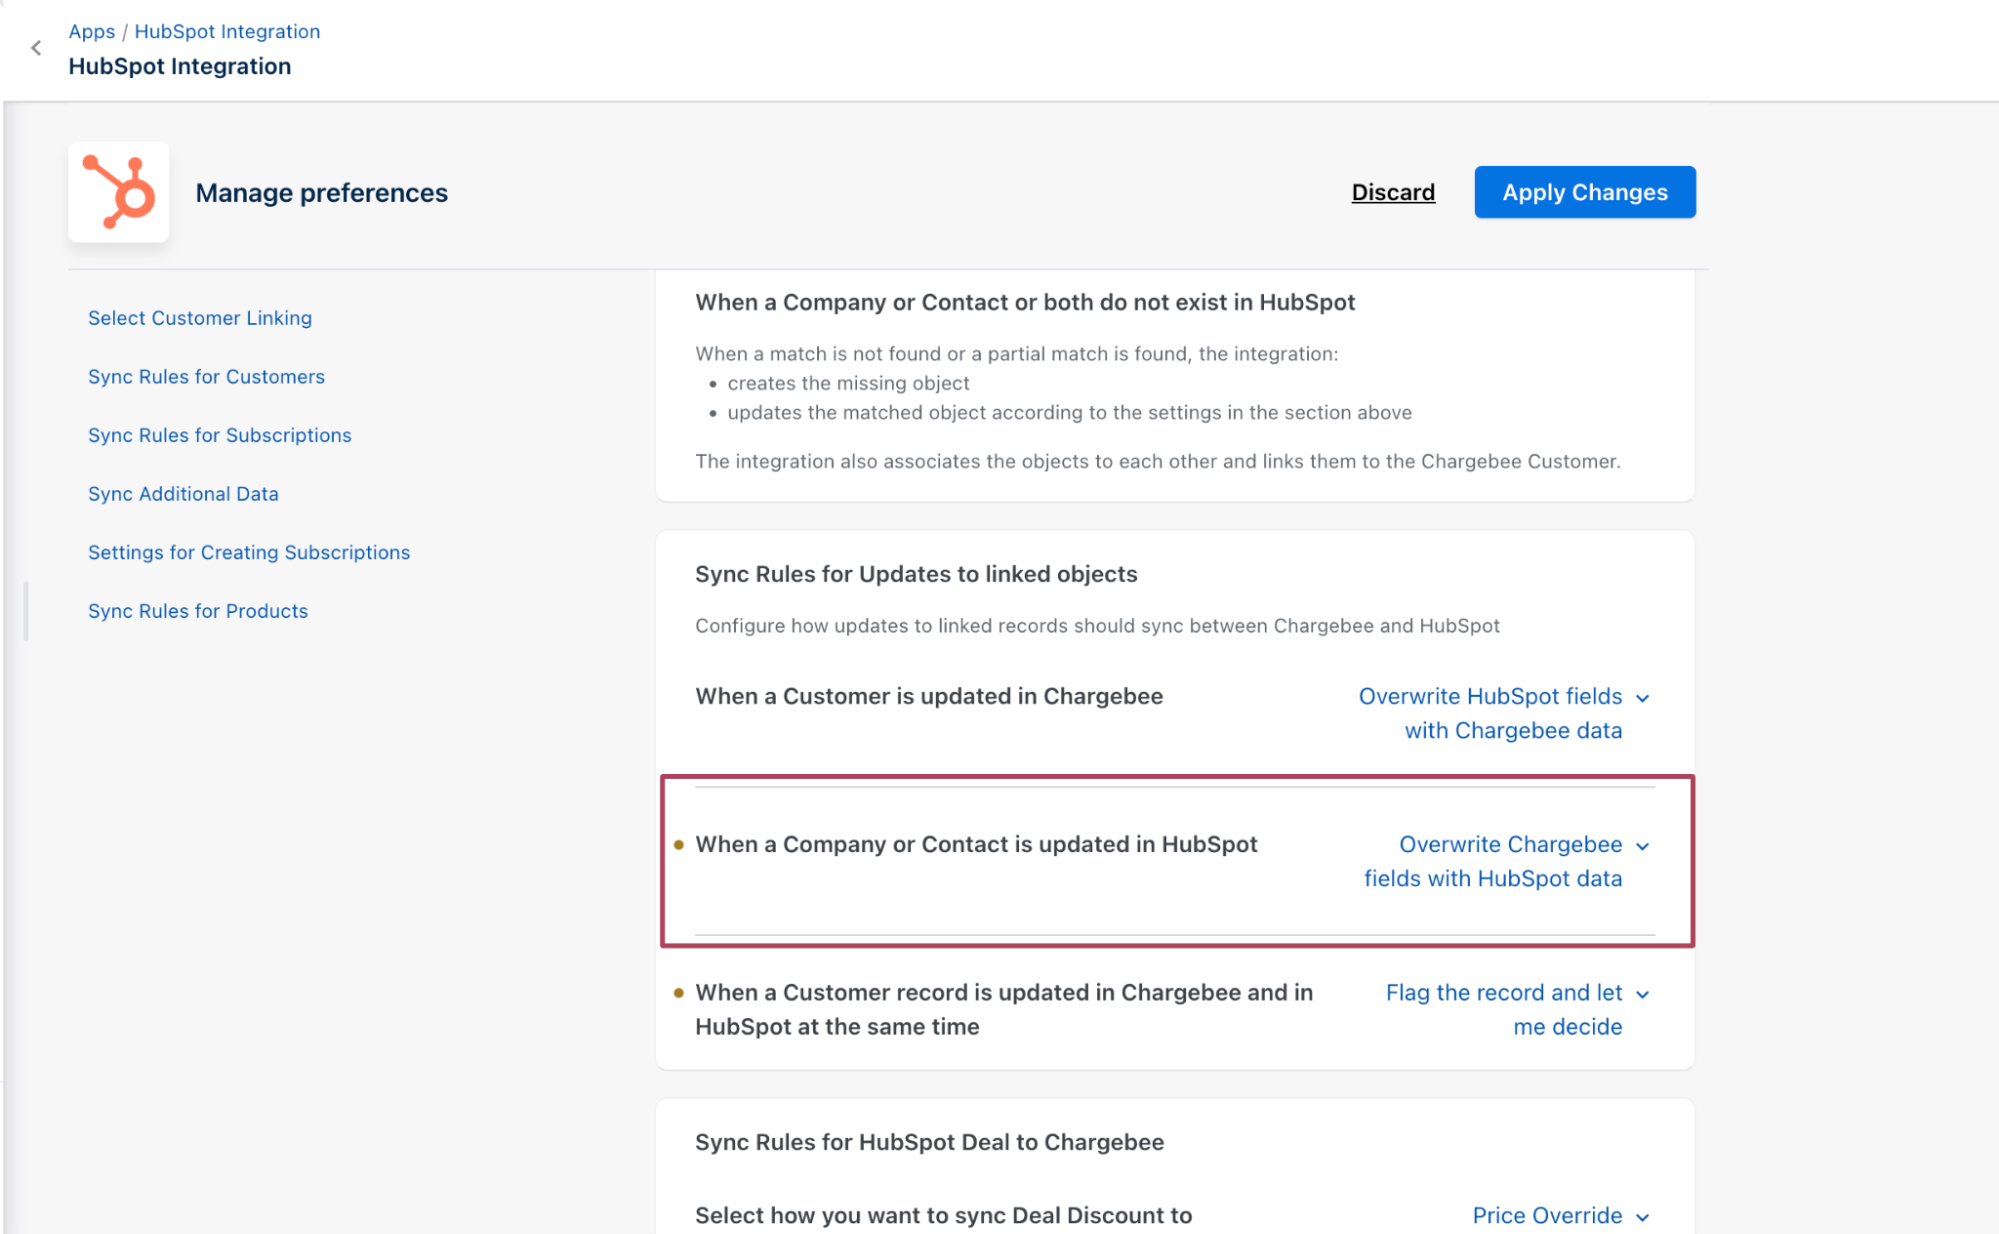1999x1234 pixels.
Task: Click the Discard link
Action: click(1392, 192)
